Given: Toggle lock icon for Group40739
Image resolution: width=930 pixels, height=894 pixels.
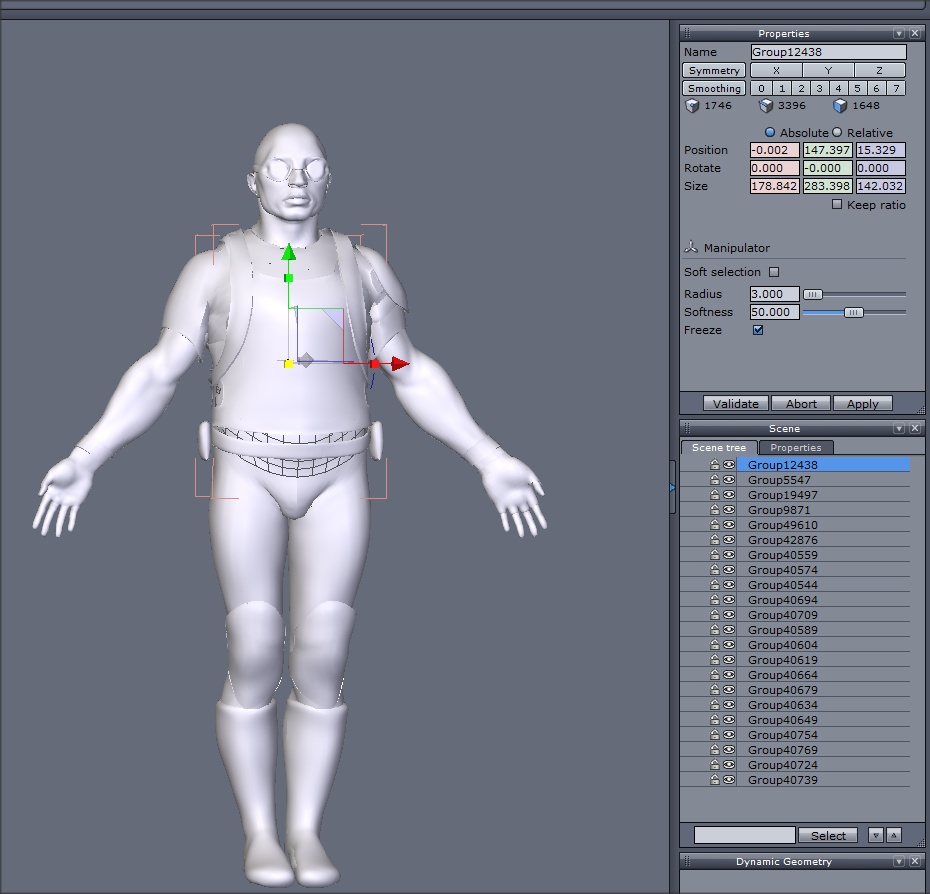Looking at the screenshot, I should point(715,780).
